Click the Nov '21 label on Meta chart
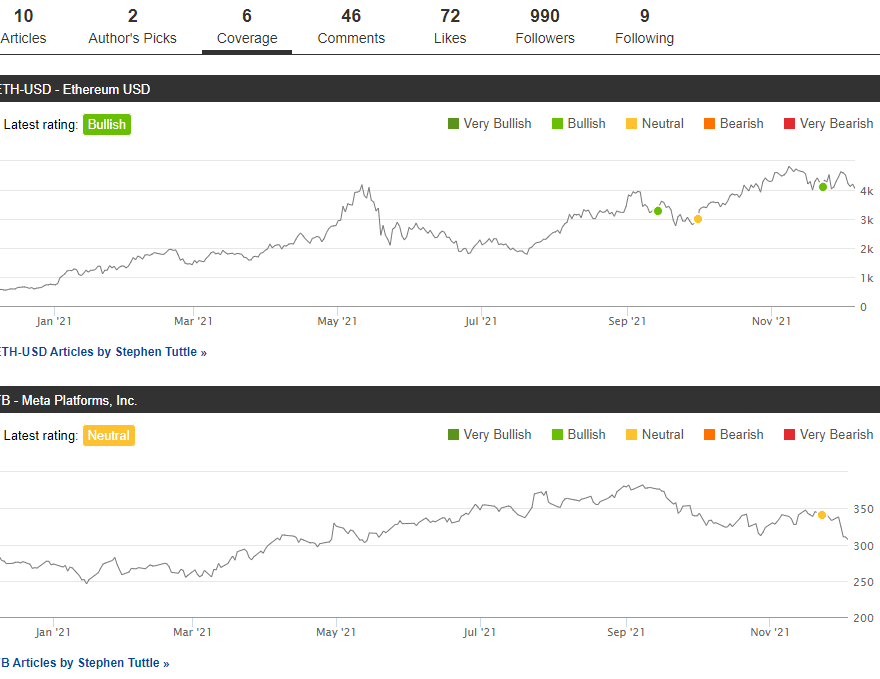 [x=769, y=632]
